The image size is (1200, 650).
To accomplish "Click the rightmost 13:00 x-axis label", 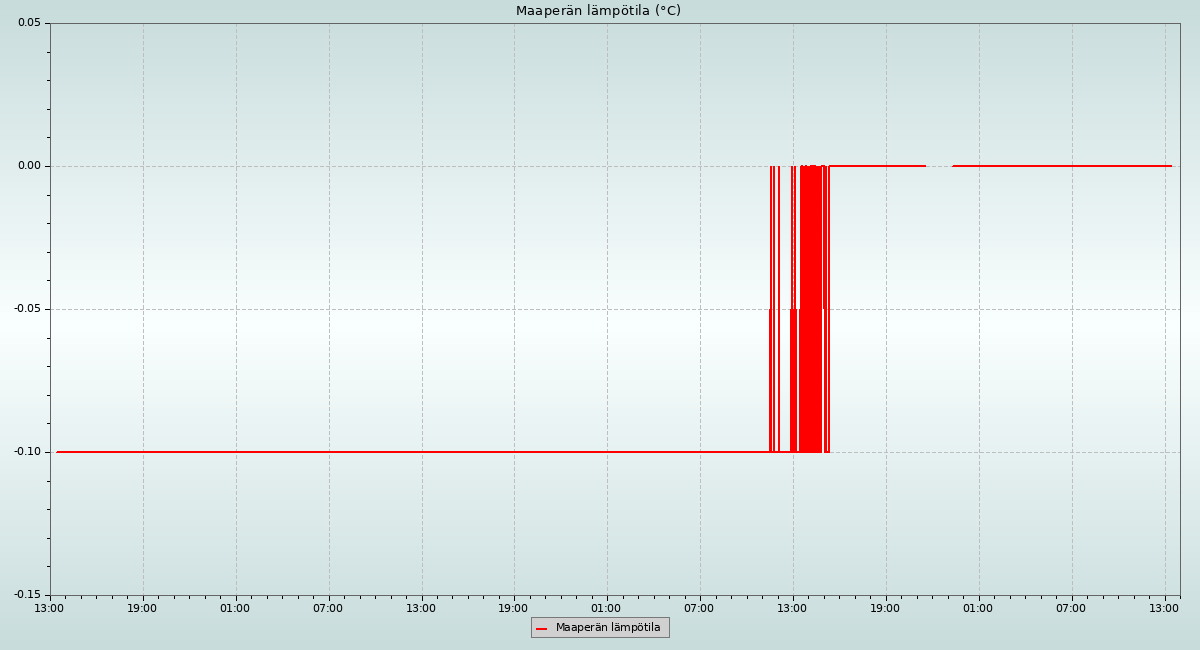I will [x=1164, y=608].
